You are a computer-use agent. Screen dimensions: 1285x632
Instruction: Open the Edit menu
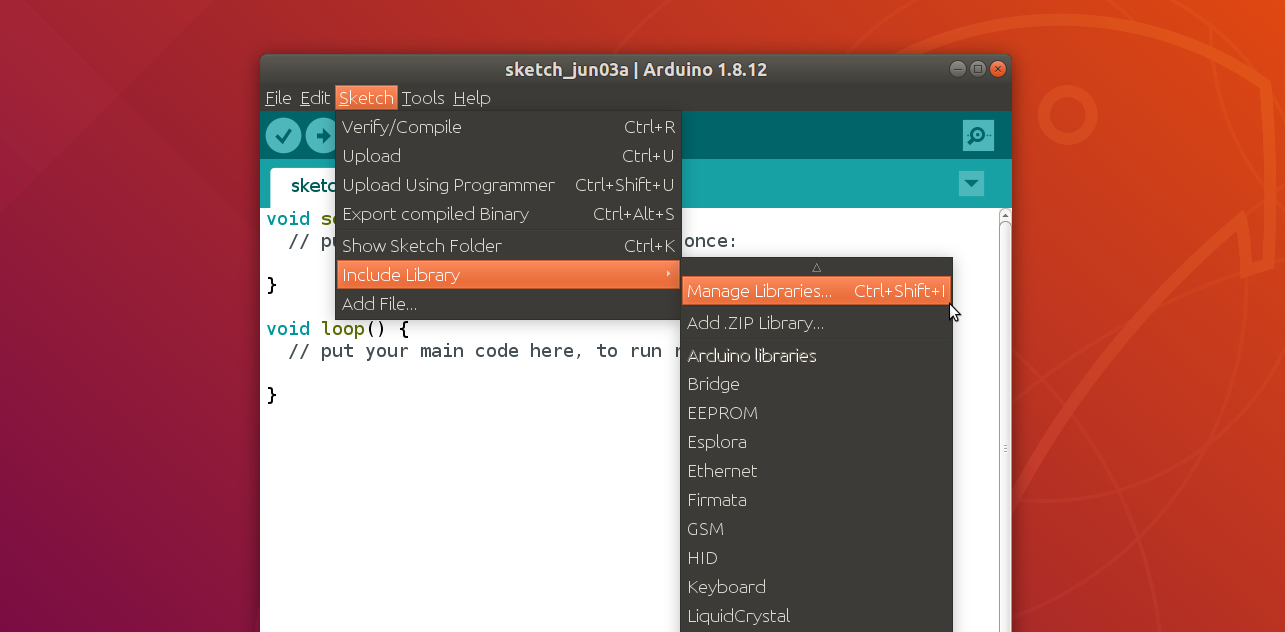pos(315,98)
